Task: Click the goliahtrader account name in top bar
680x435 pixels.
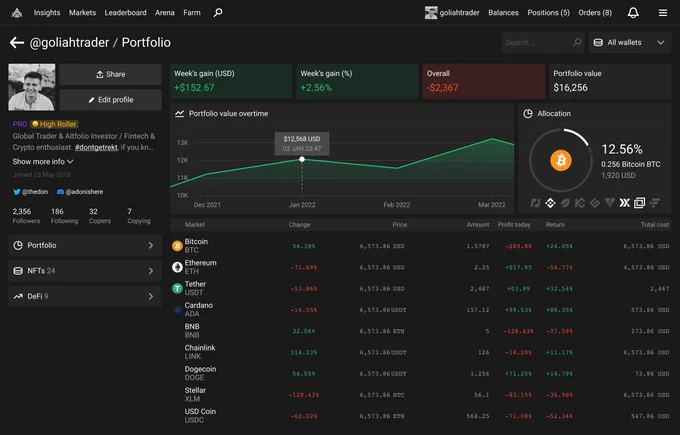Action: click(459, 13)
